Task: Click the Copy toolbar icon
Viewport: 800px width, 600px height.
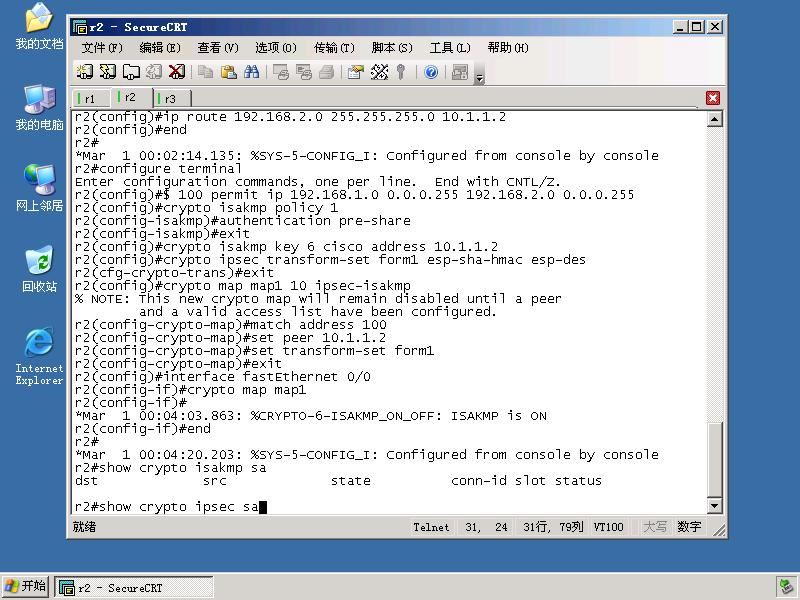Action: [x=206, y=72]
